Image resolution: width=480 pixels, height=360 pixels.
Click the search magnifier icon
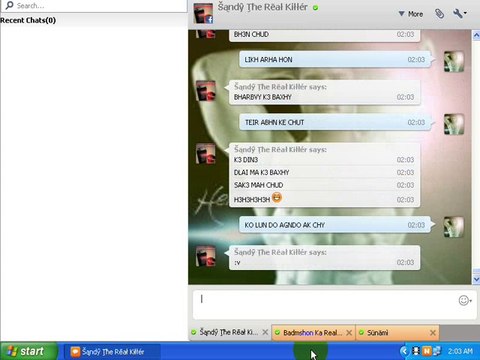(x=9, y=5)
